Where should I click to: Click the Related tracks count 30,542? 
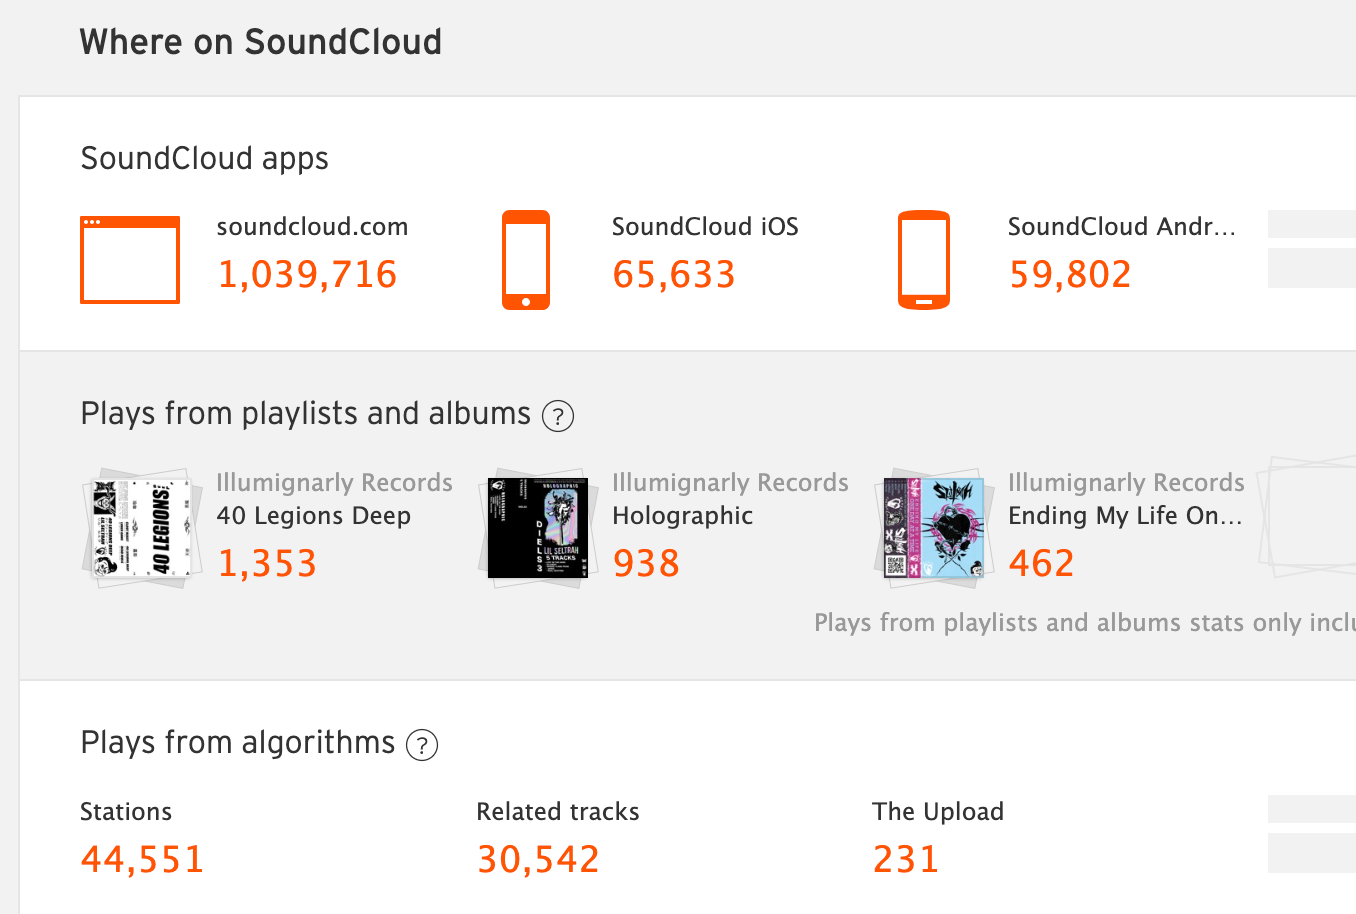tap(538, 860)
